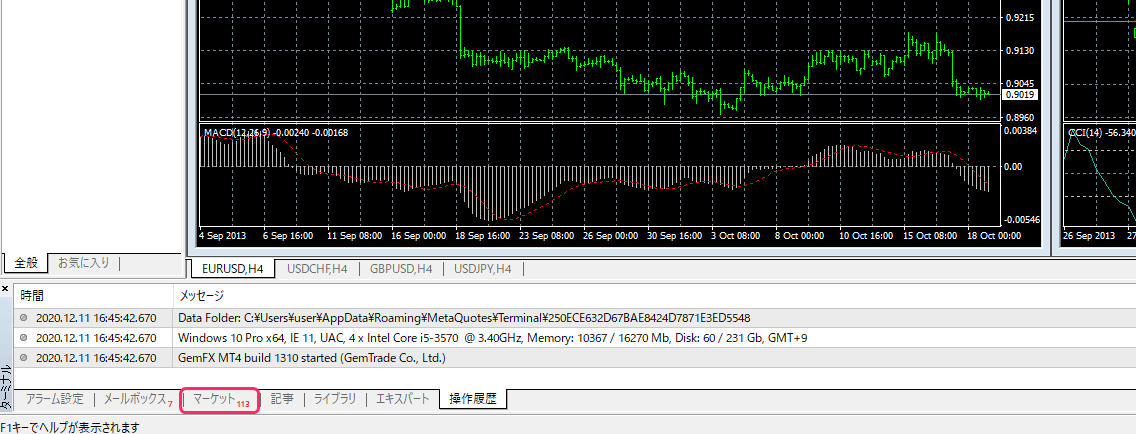
Task: Click the info icon of the Data Folder log entry
Action: pos(24,318)
